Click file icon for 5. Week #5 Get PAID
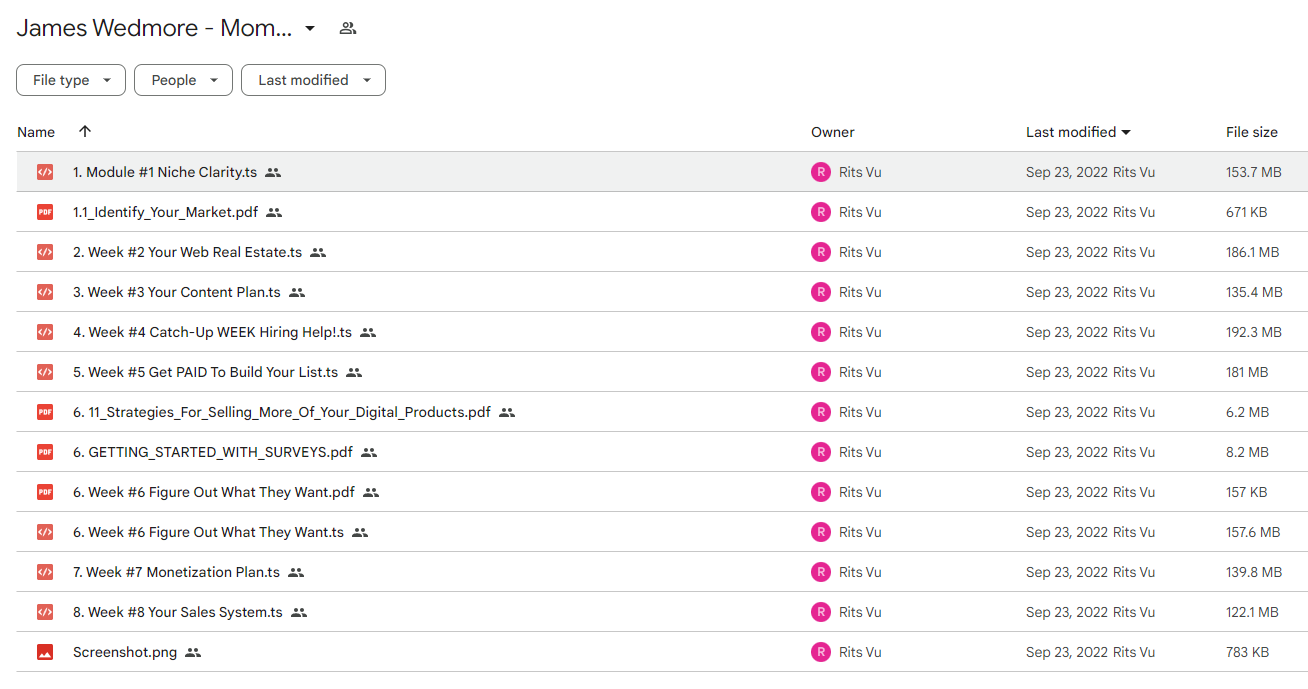Screen dimensions: 1308x689 tap(45, 372)
